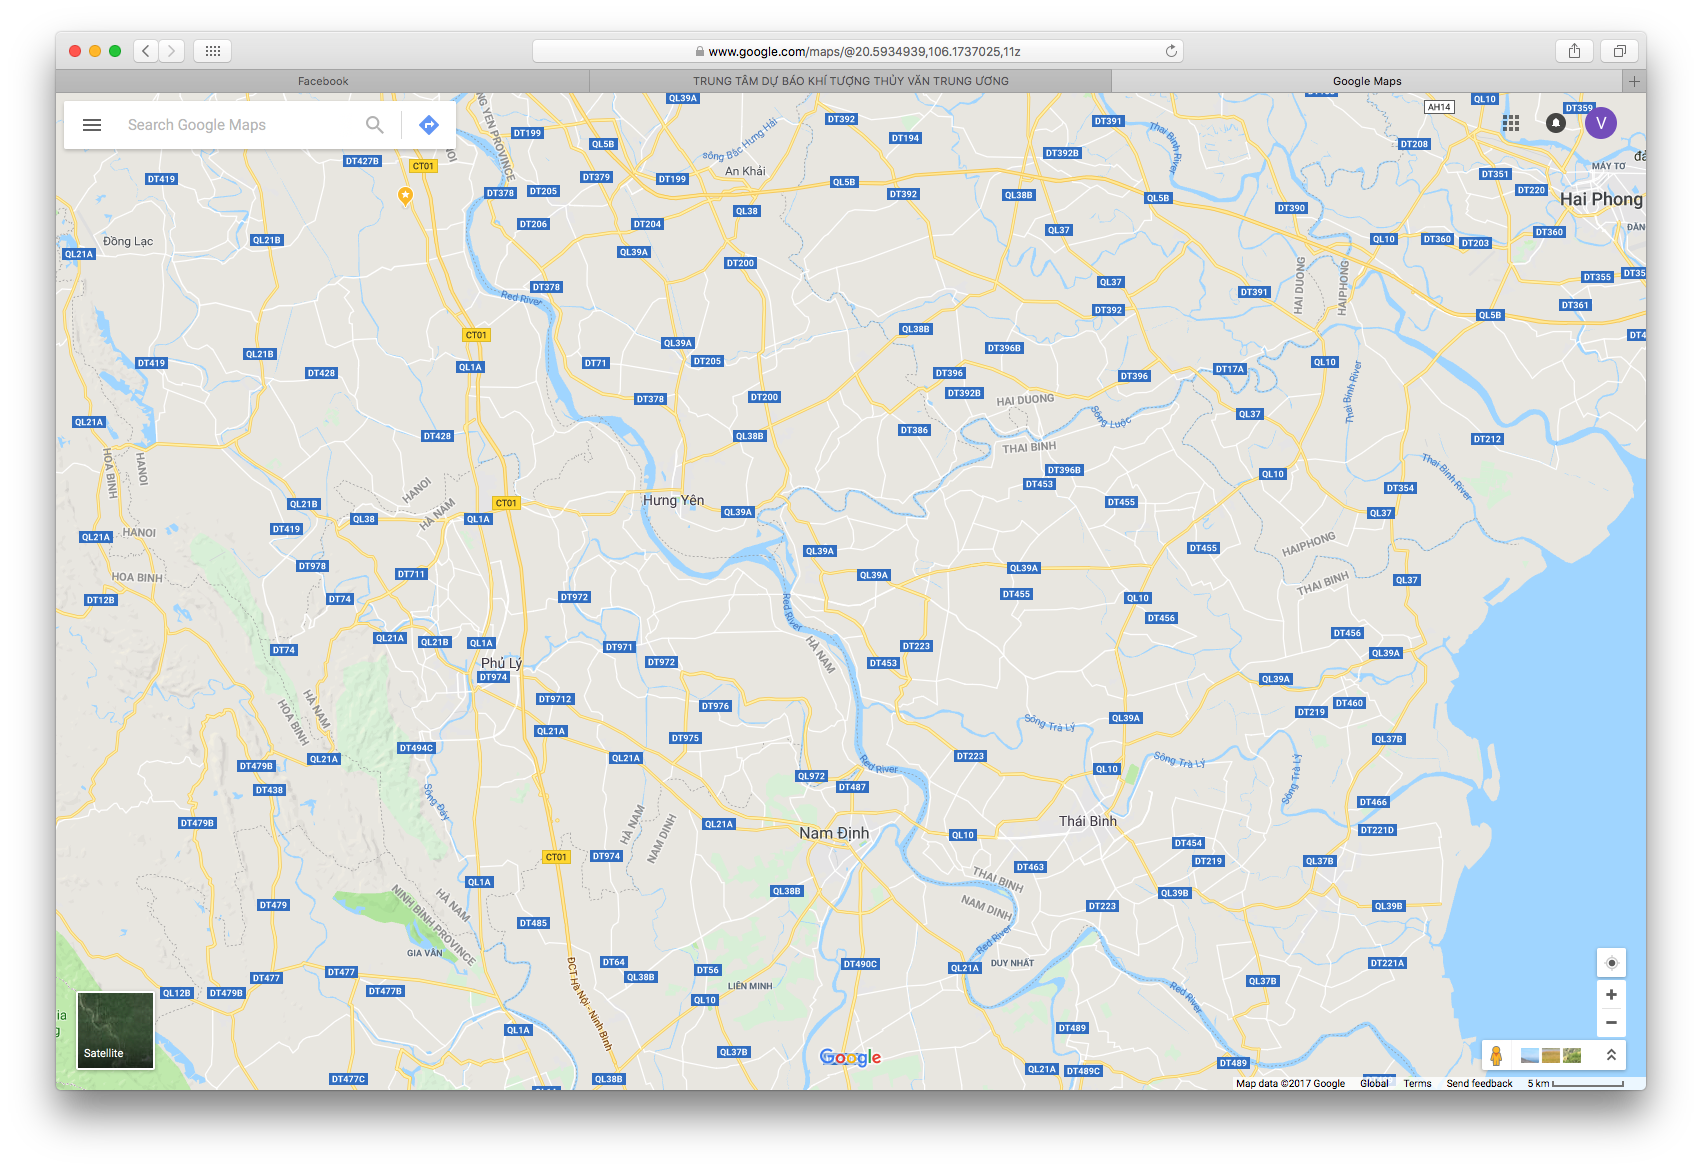Open the second imagery photo thumbnail
Image resolution: width=1702 pixels, height=1170 pixels.
1551,1055
